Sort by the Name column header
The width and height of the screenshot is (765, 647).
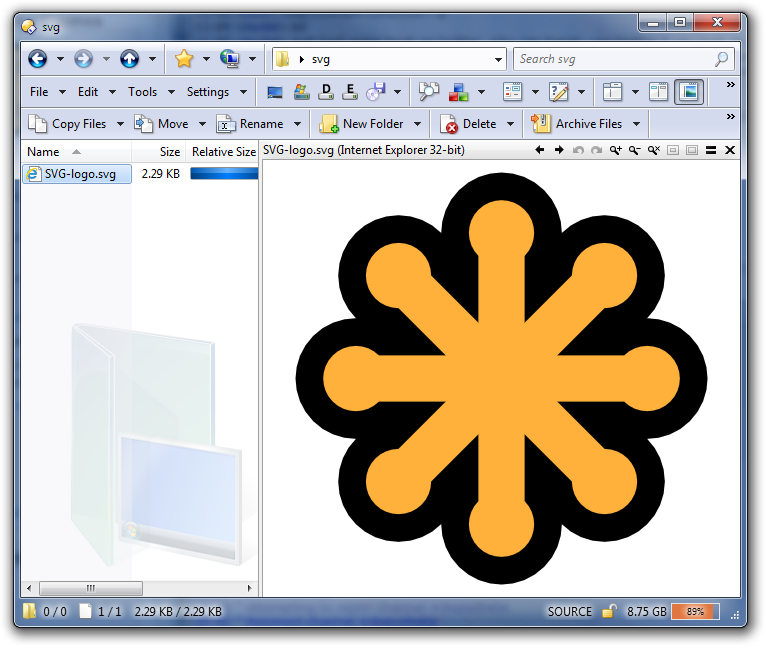[76, 152]
